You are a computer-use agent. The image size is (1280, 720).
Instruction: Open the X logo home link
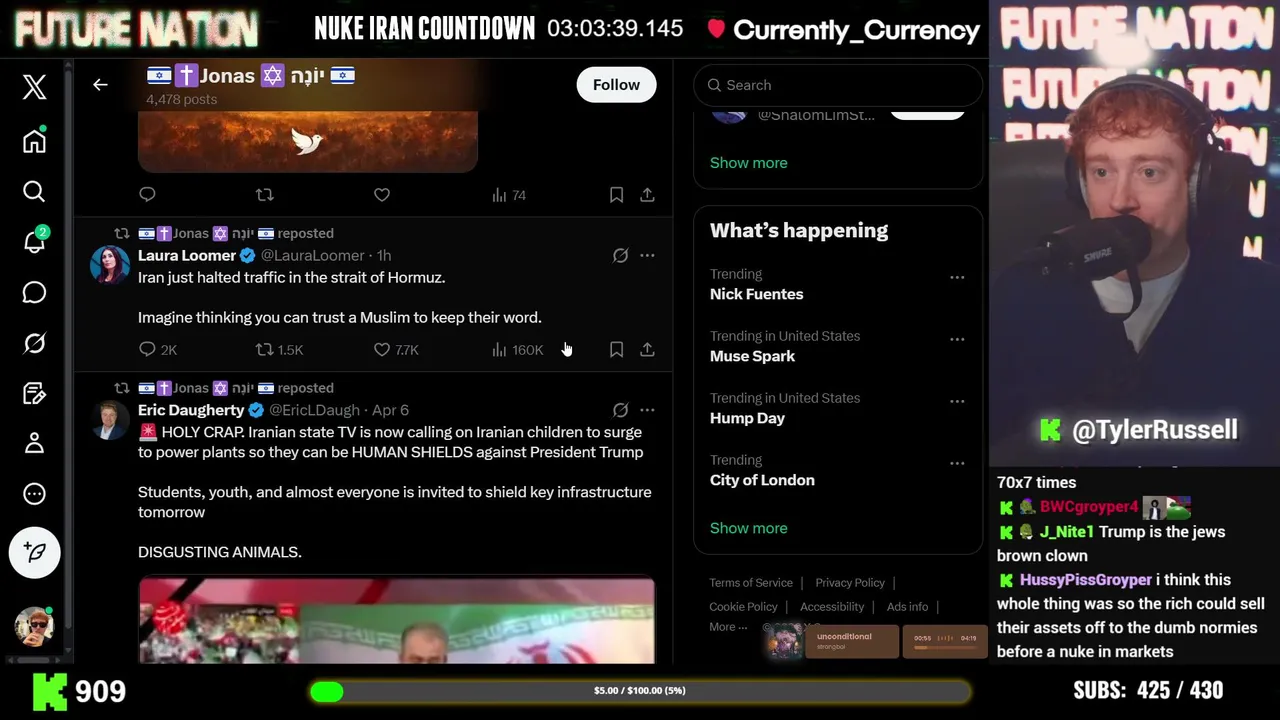point(34,87)
